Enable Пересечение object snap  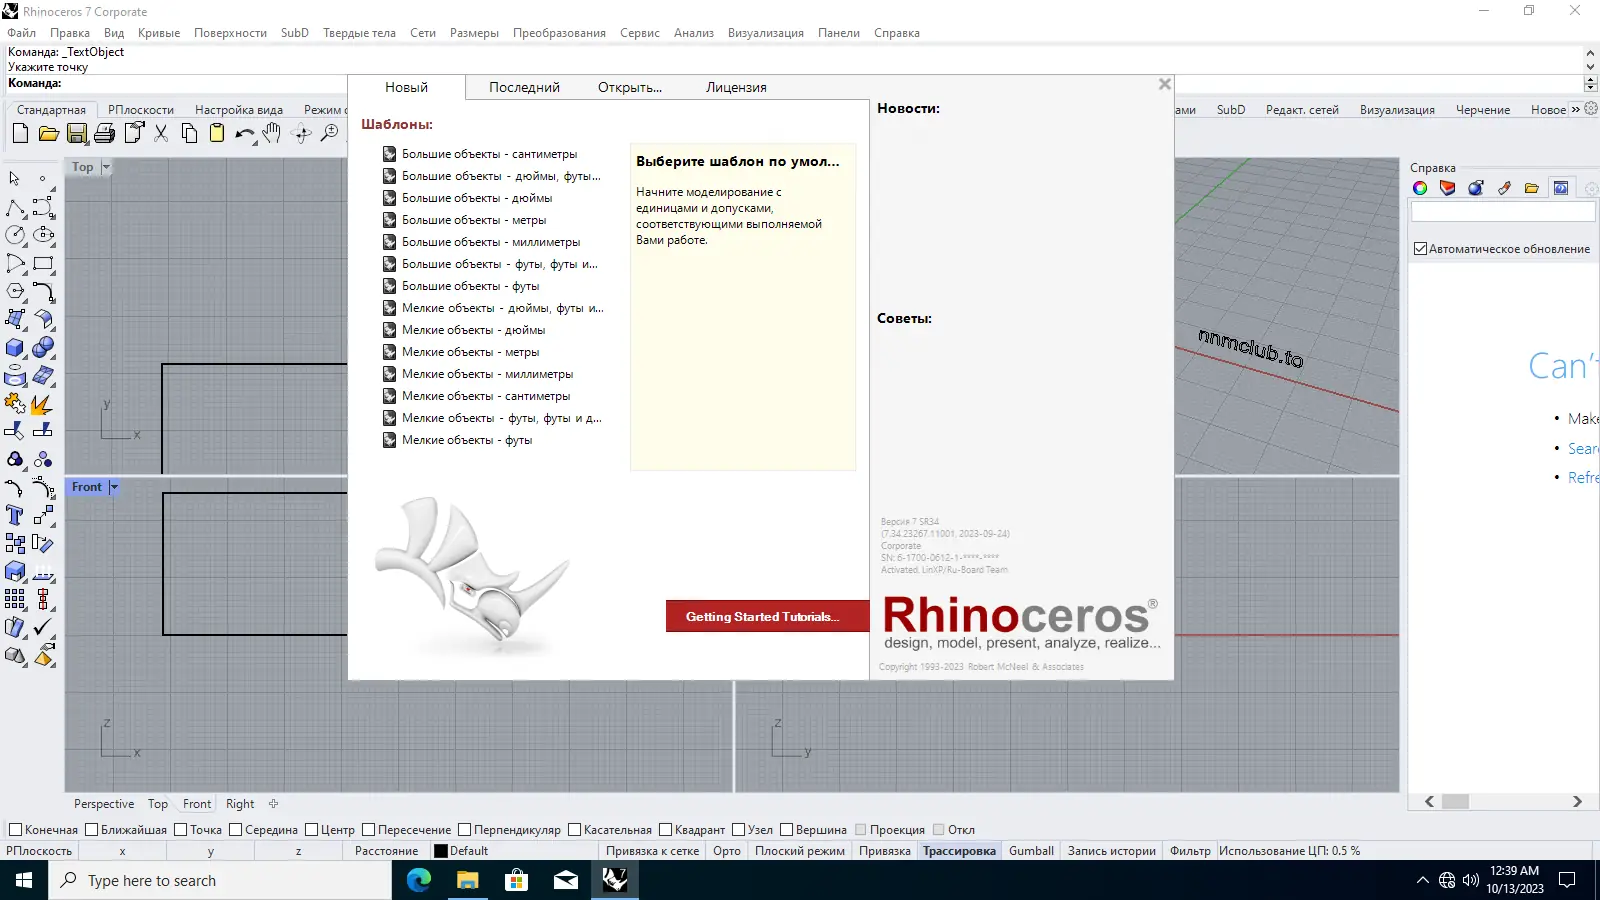[x=368, y=829]
